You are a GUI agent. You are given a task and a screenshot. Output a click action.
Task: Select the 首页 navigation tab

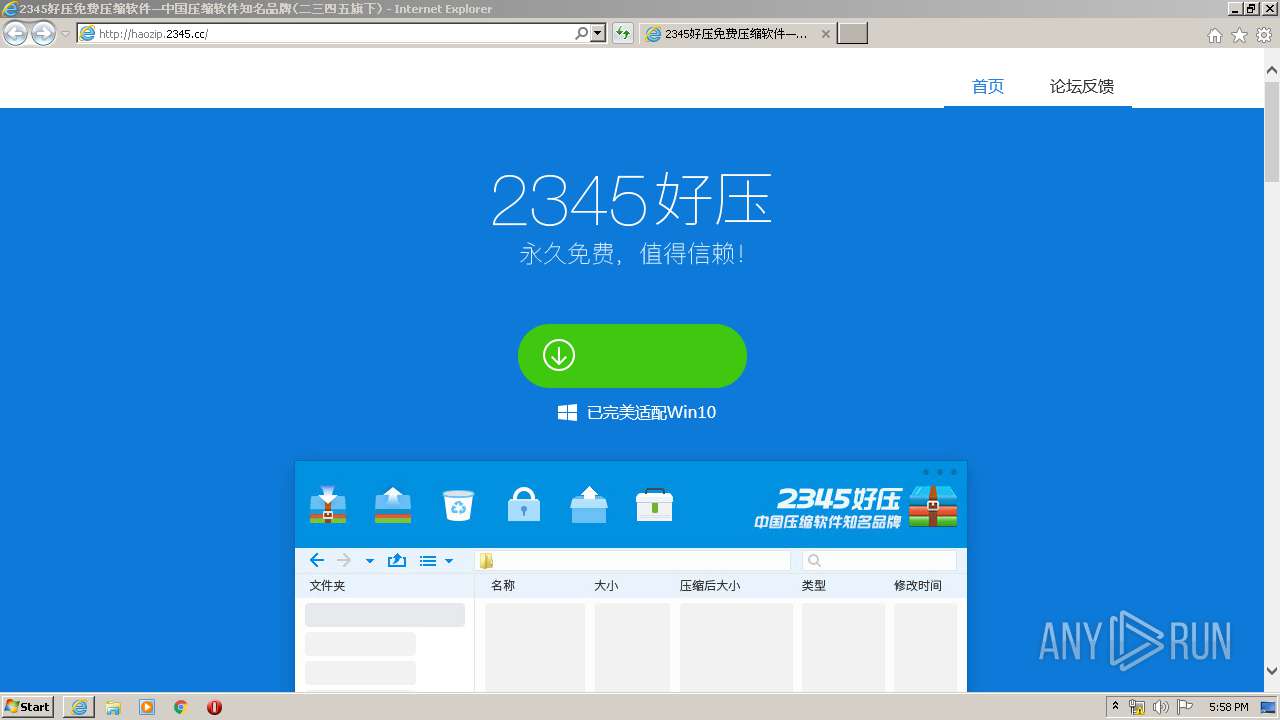point(988,87)
